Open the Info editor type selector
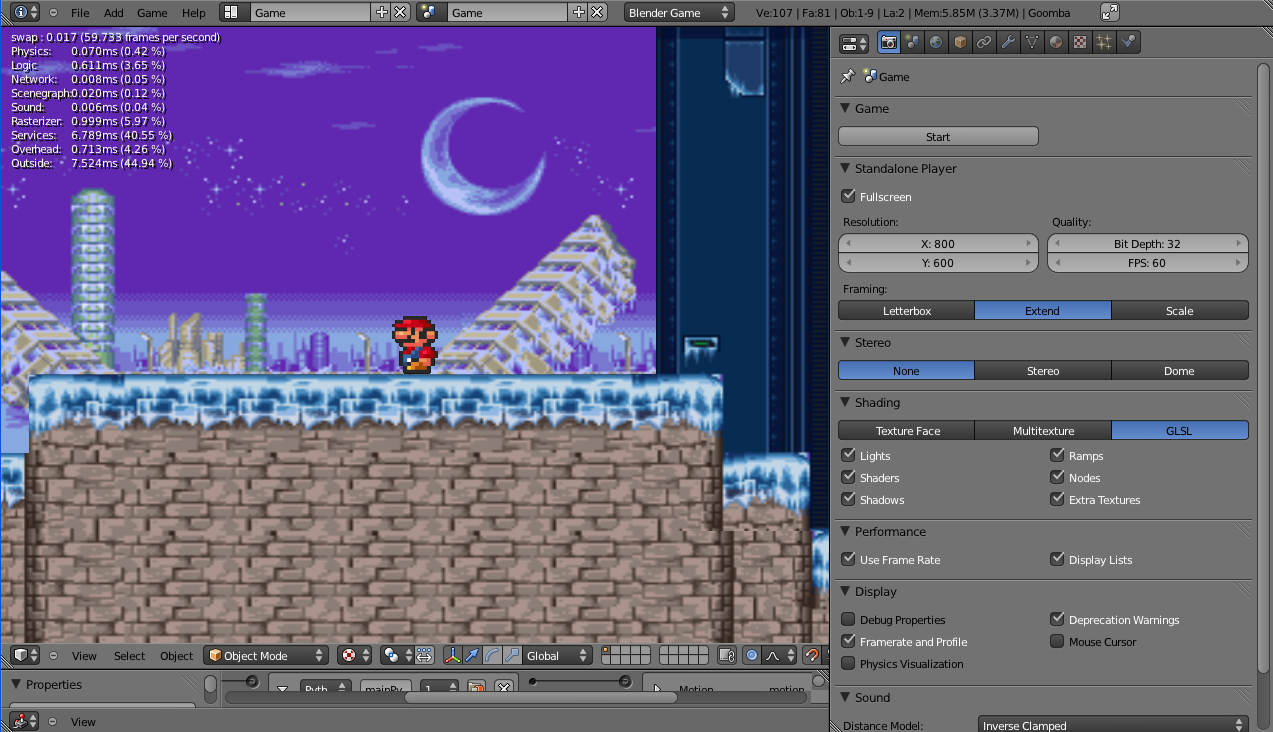The height and width of the screenshot is (732, 1273). (27, 12)
